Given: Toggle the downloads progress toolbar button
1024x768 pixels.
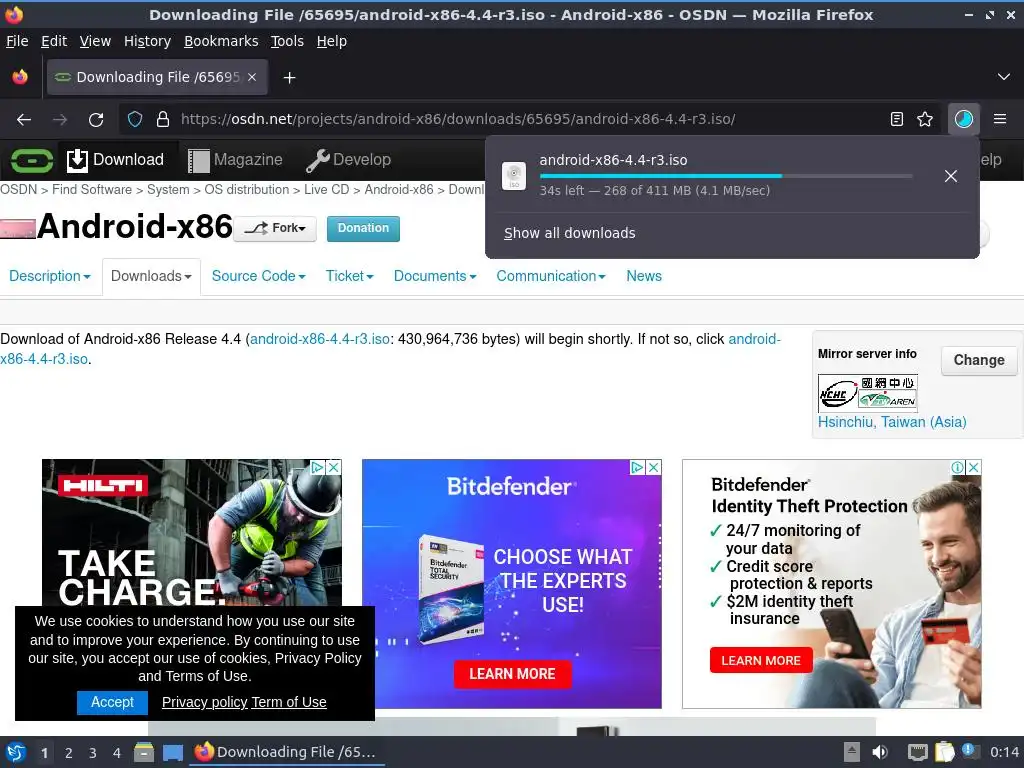Looking at the screenshot, I should click(963, 119).
